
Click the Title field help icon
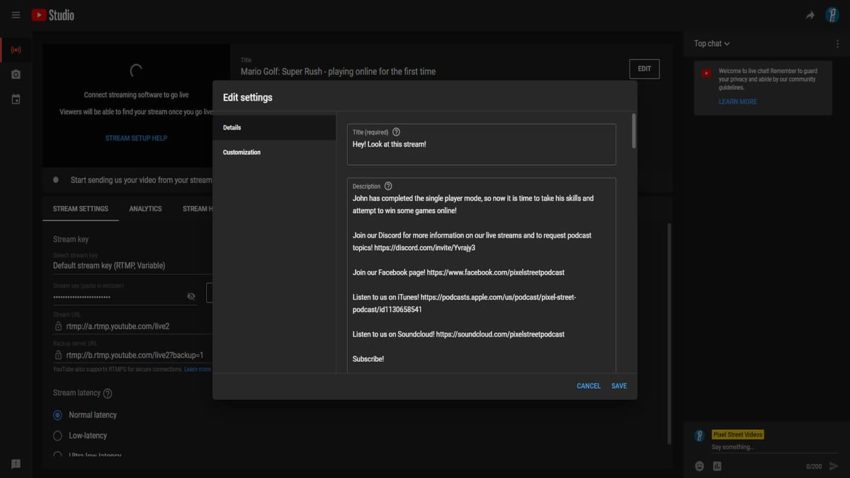tap(396, 132)
